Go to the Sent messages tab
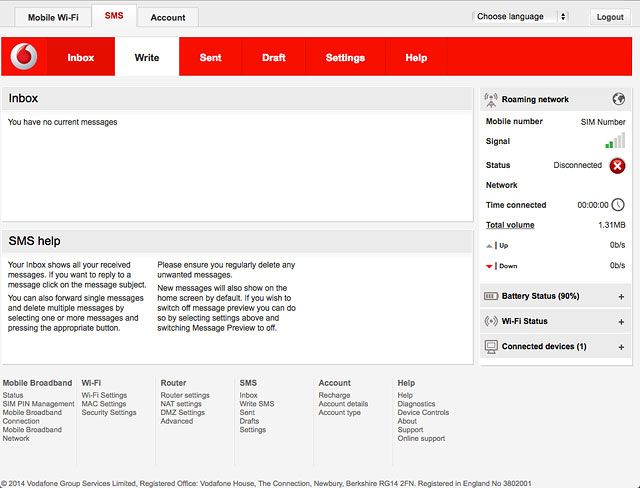Viewport: 640px width, 488px height. pyautogui.click(x=210, y=57)
